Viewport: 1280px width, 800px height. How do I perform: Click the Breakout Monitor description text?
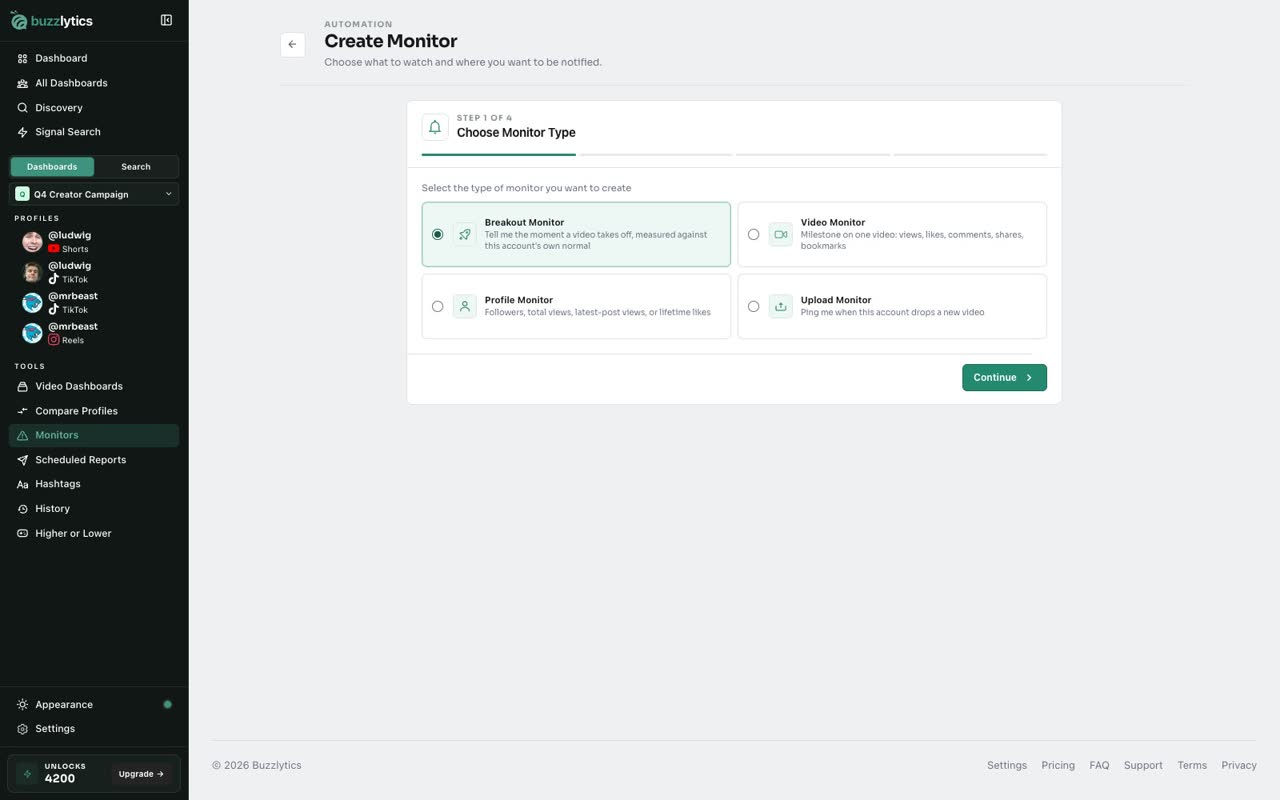click(596, 240)
